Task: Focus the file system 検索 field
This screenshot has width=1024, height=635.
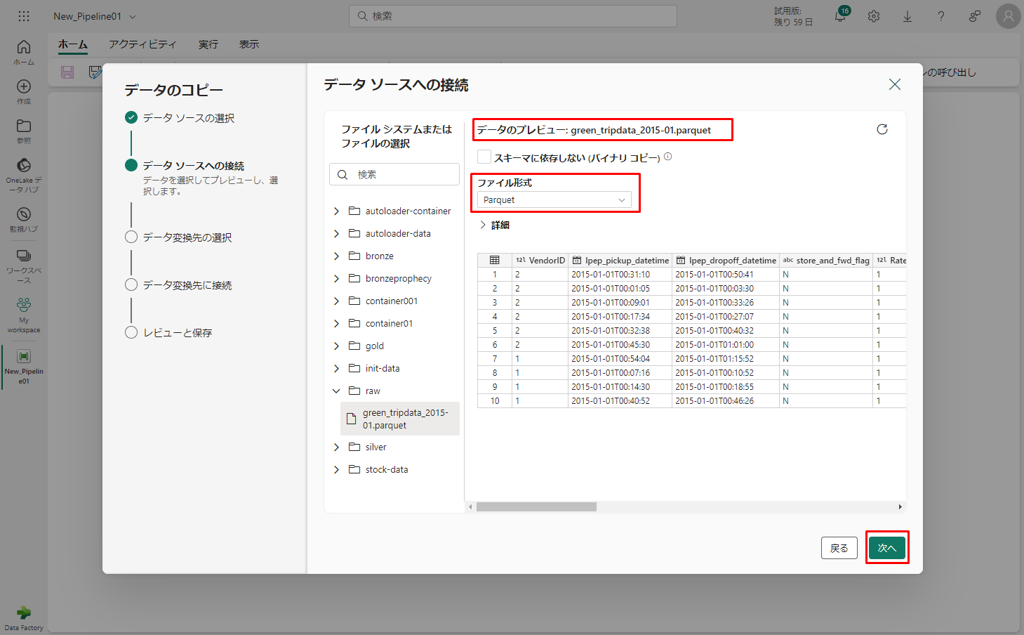Action: pyautogui.click(x=394, y=174)
